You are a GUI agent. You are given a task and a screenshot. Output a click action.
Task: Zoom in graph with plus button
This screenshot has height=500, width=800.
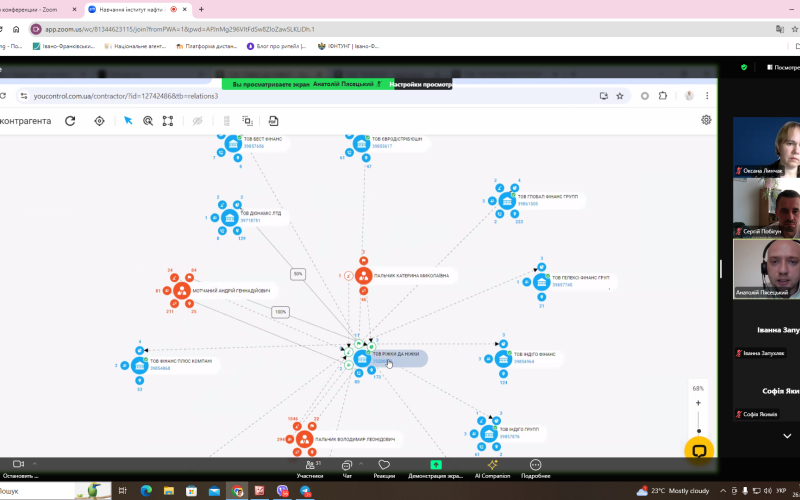[x=698, y=403]
